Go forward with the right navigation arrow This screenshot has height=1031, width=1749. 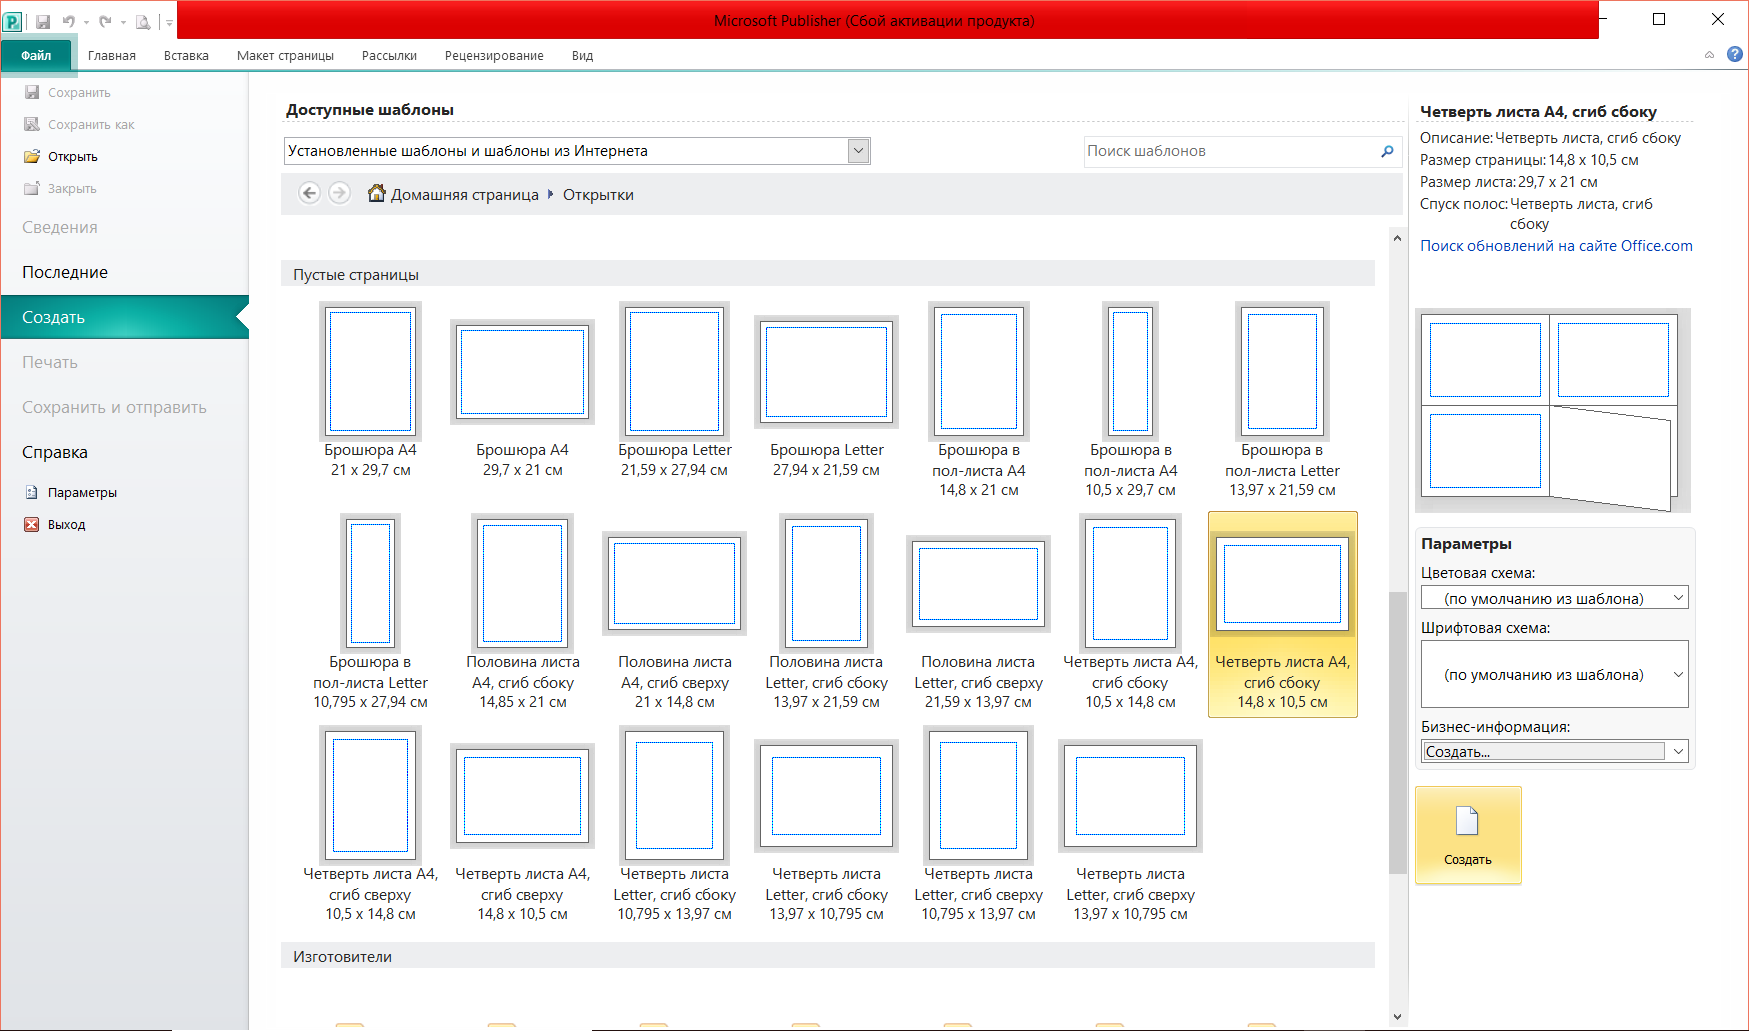click(340, 193)
